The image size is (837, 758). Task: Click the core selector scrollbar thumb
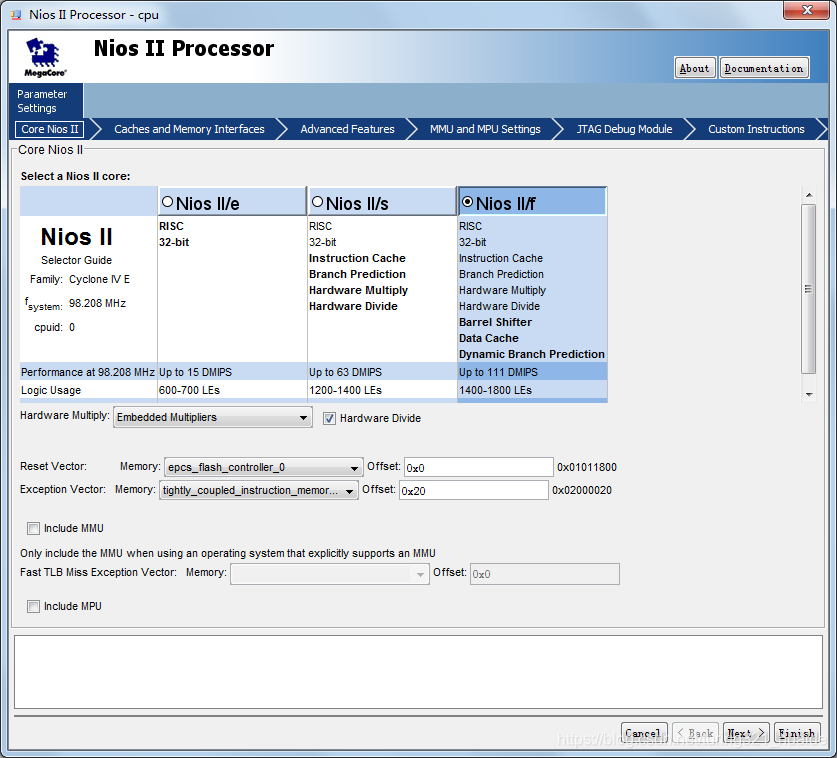tap(809, 289)
